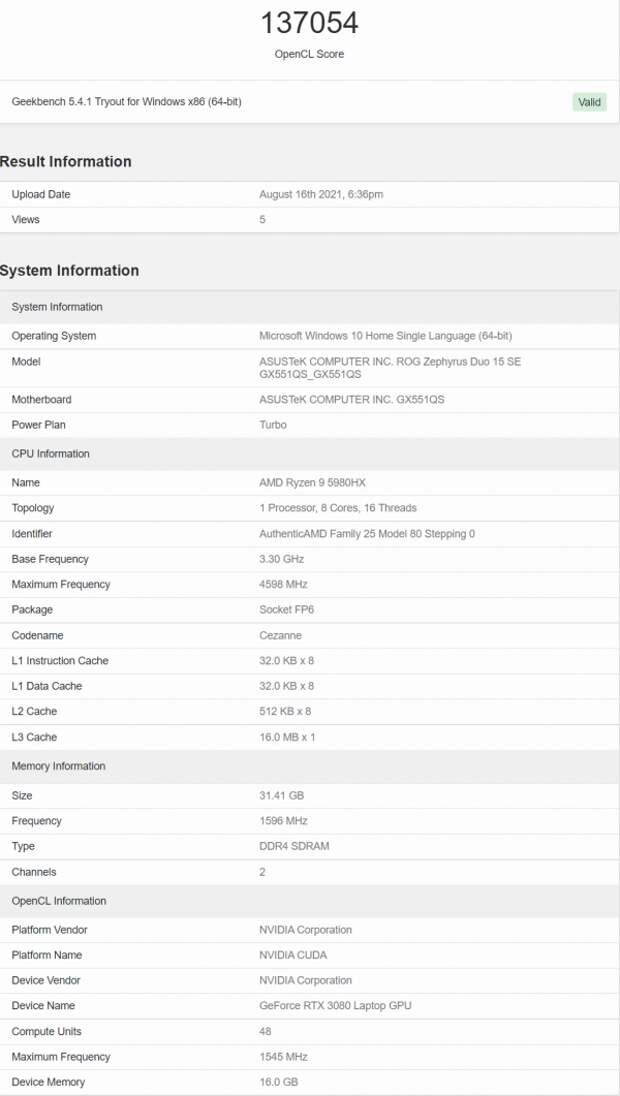620x1096 pixels.
Task: Click the Turbo power plan value
Action: 273,425
